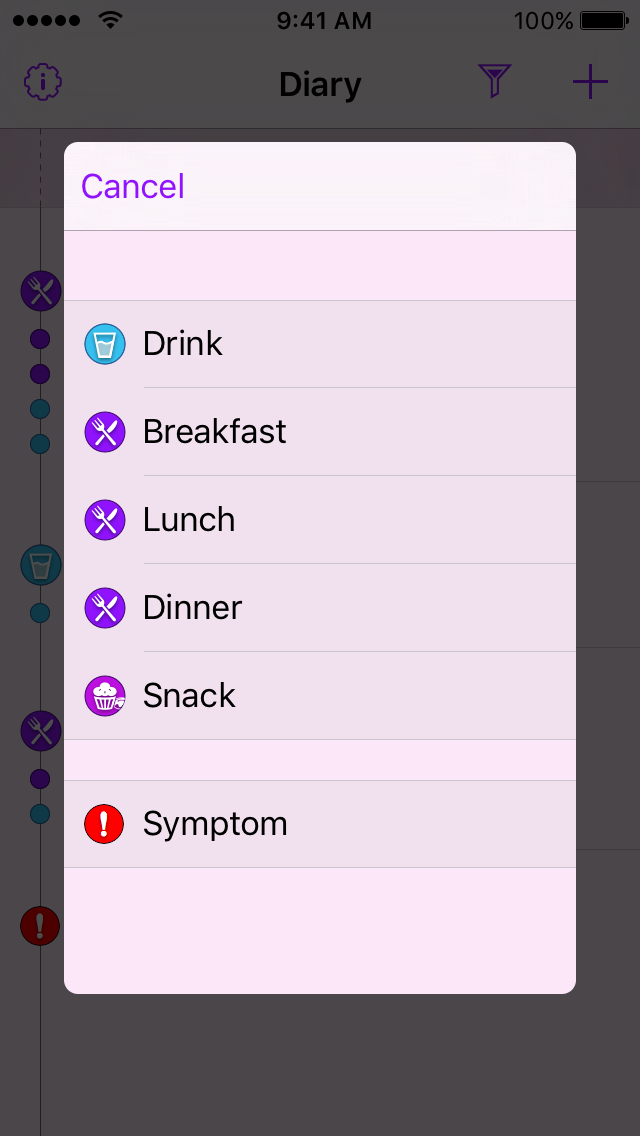Cancel the entry type popup
640x1136 pixels.
click(x=133, y=187)
